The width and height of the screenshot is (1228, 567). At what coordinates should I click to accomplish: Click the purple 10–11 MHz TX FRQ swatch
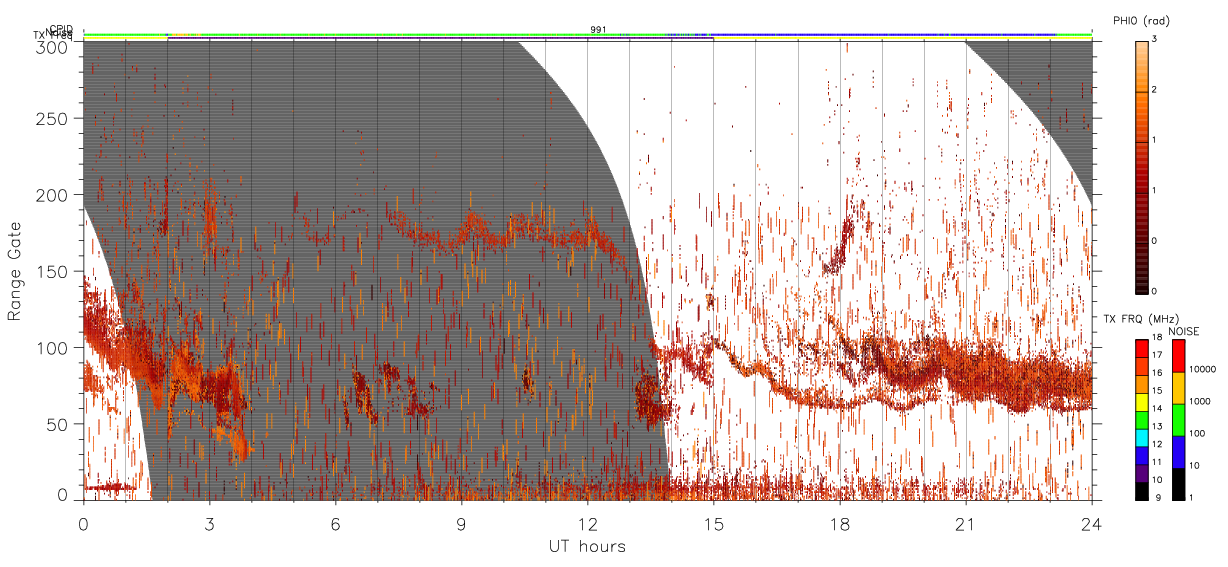[1141, 473]
